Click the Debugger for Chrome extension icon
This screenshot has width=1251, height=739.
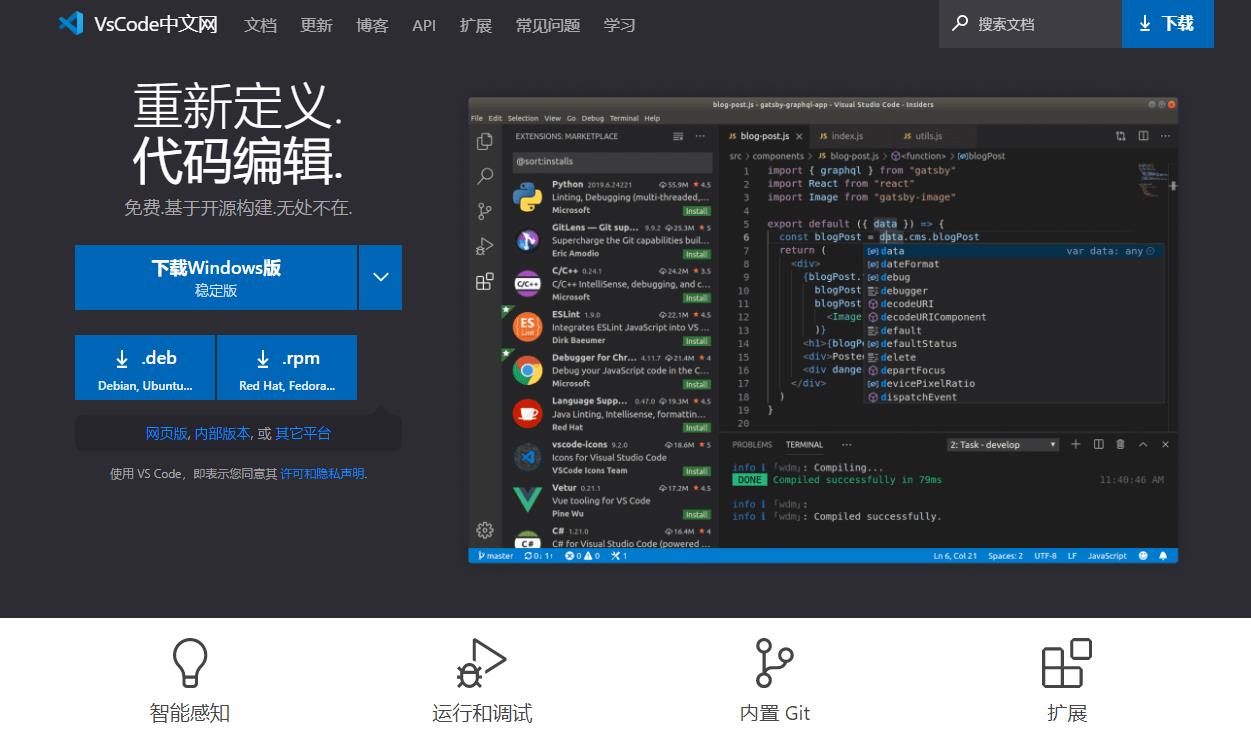click(x=528, y=371)
